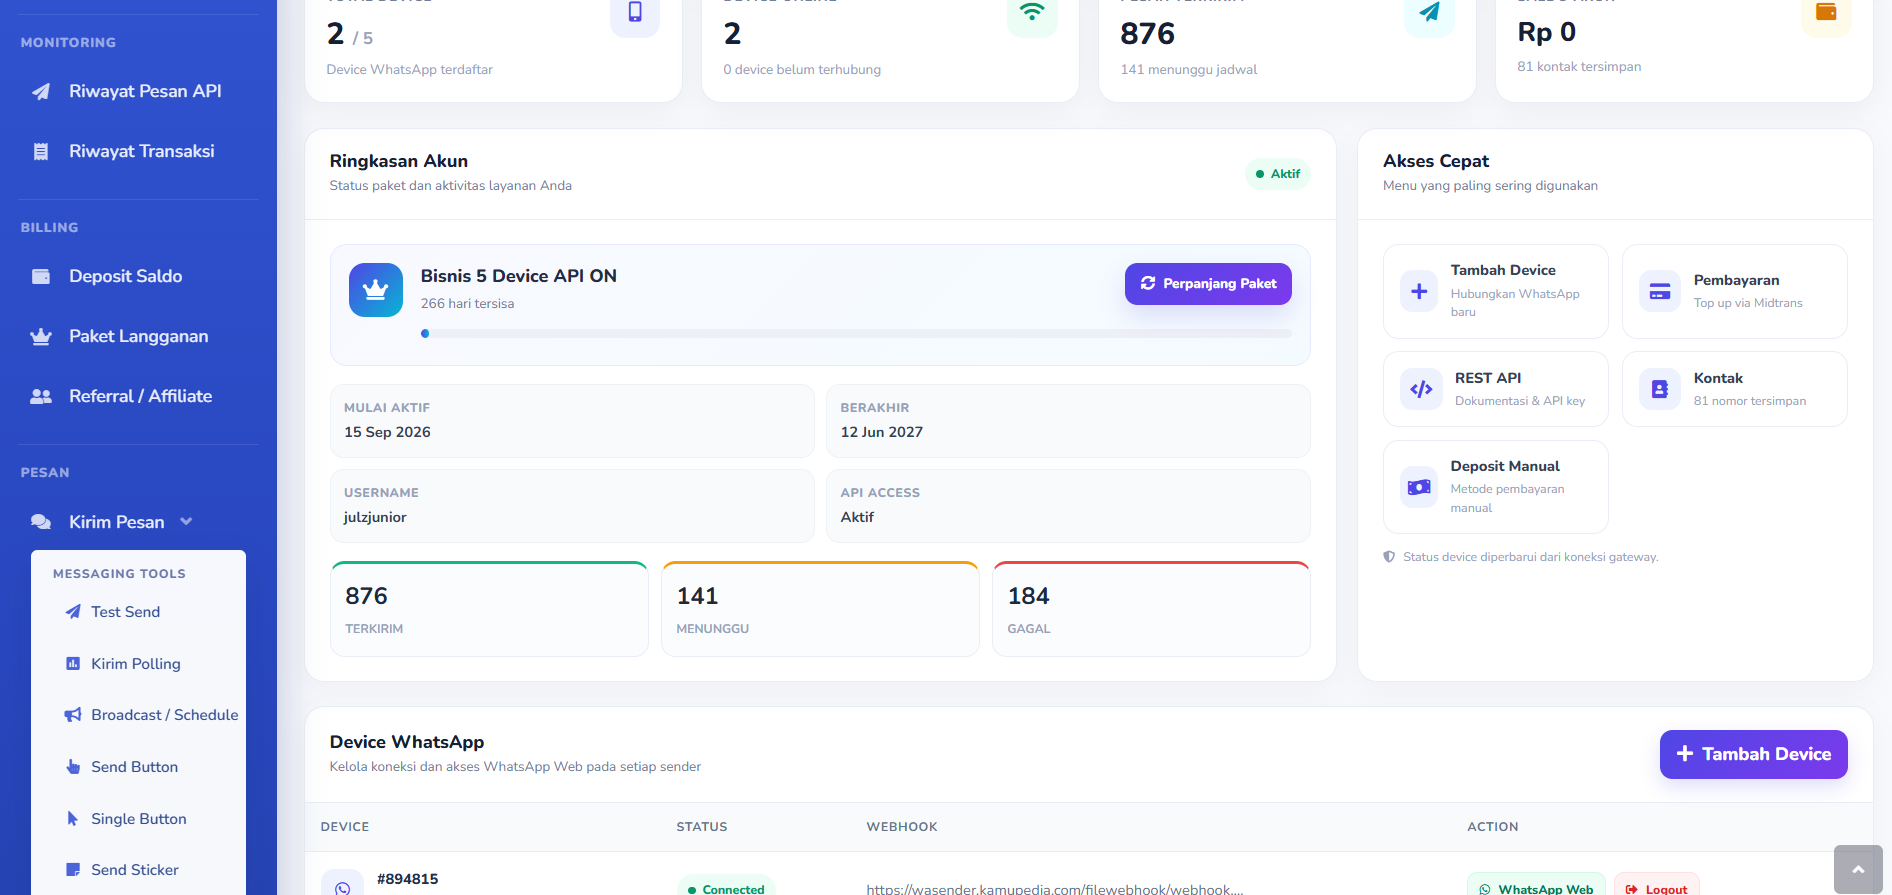
Task: Click the chat bubbles icon beside Kirim Pesan
Action: pyautogui.click(x=41, y=522)
